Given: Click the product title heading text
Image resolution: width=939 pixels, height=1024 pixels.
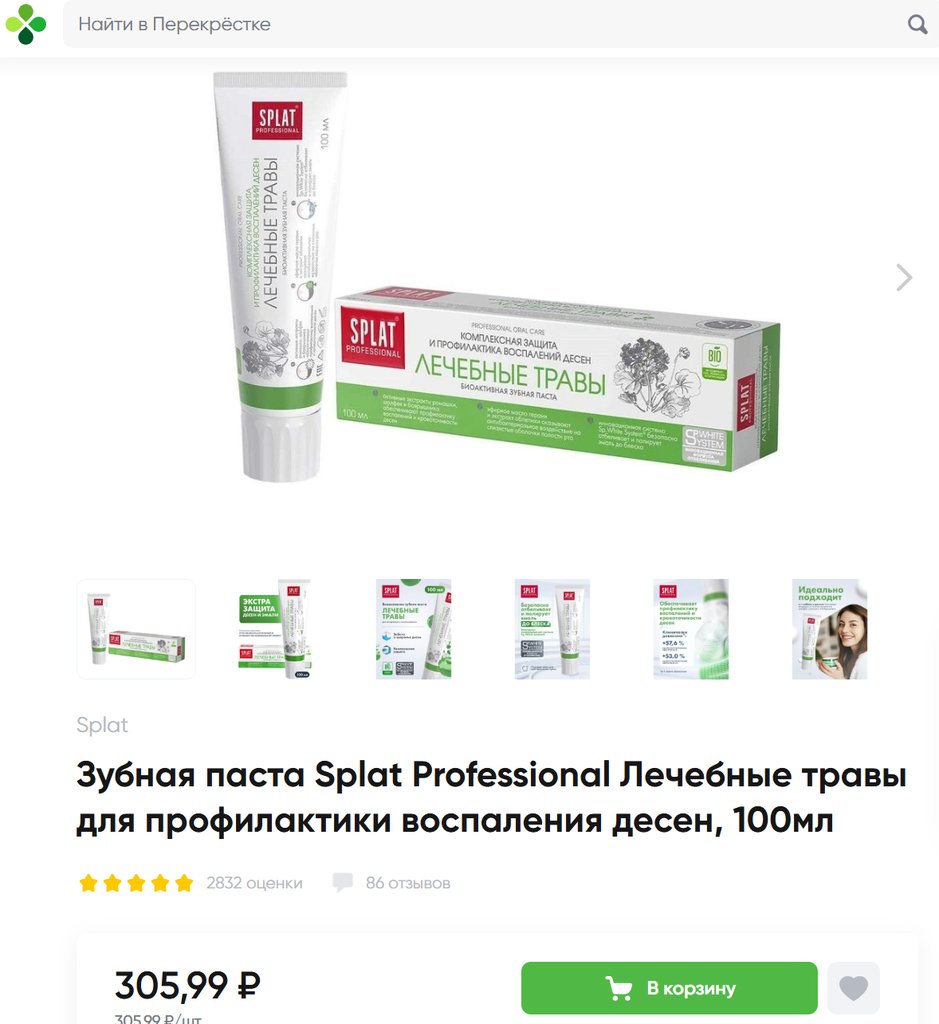Looking at the screenshot, I should [x=491, y=797].
